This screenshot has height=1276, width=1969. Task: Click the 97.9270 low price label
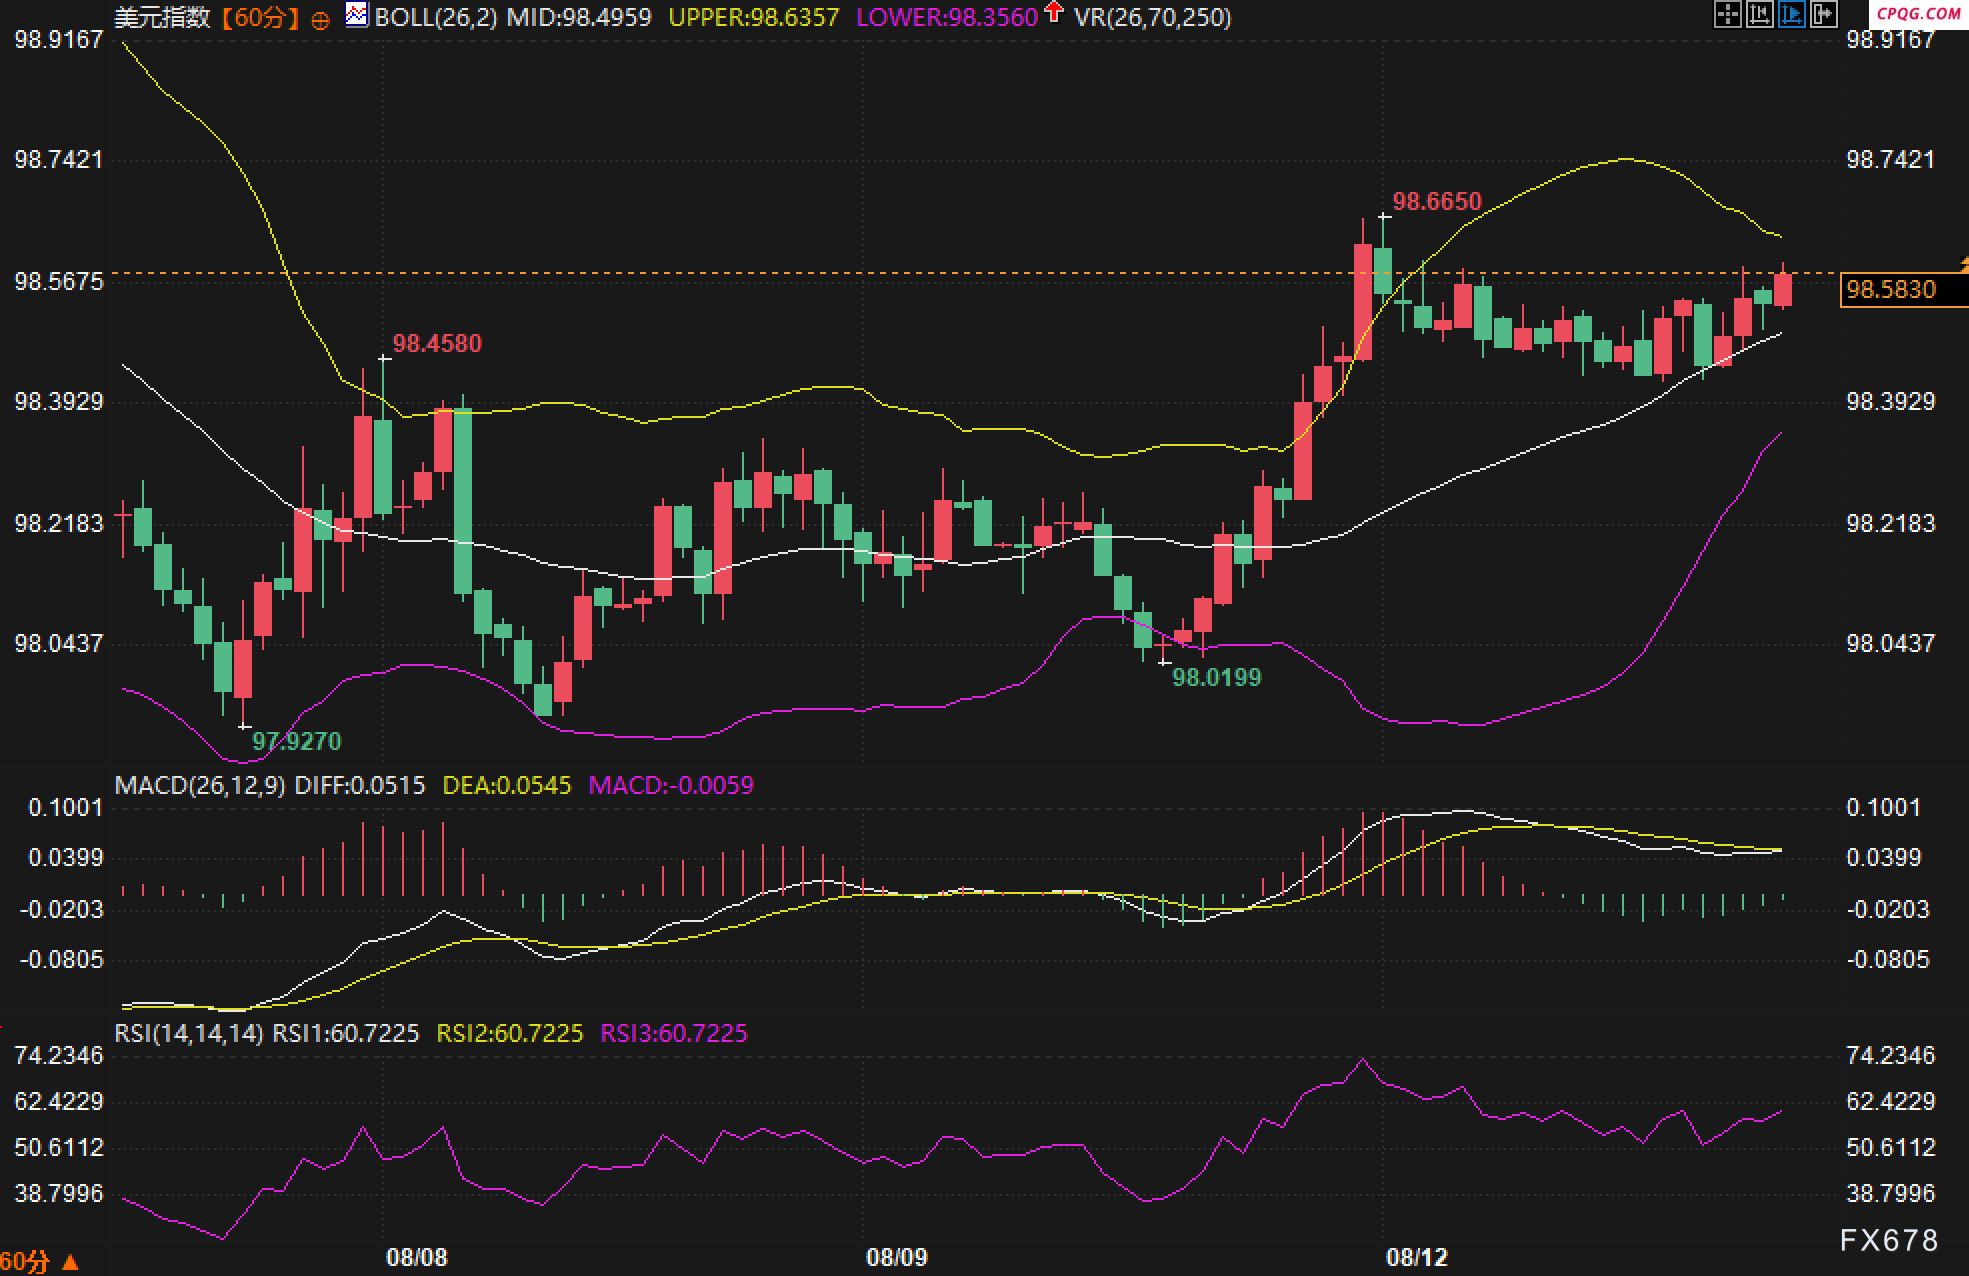296,741
